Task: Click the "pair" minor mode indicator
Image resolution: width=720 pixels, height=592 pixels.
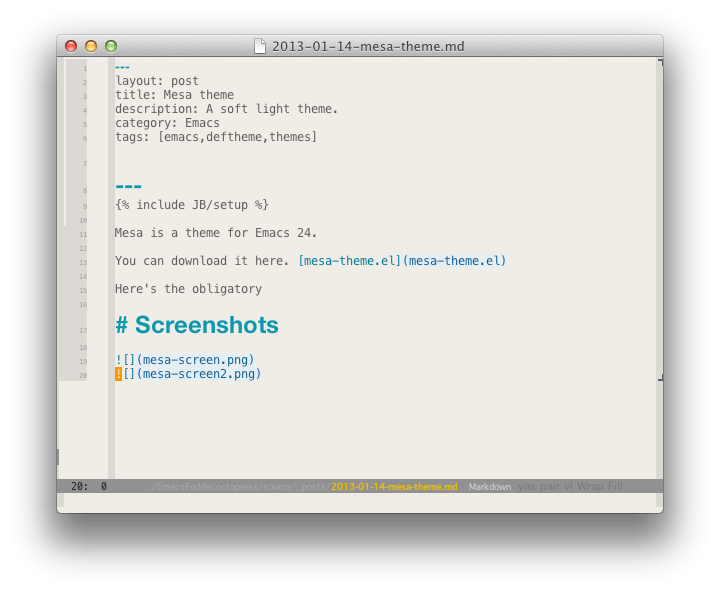Action: 550,486
